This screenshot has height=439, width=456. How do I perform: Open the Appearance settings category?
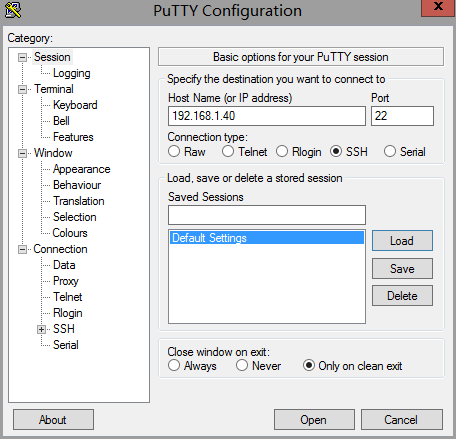82,169
